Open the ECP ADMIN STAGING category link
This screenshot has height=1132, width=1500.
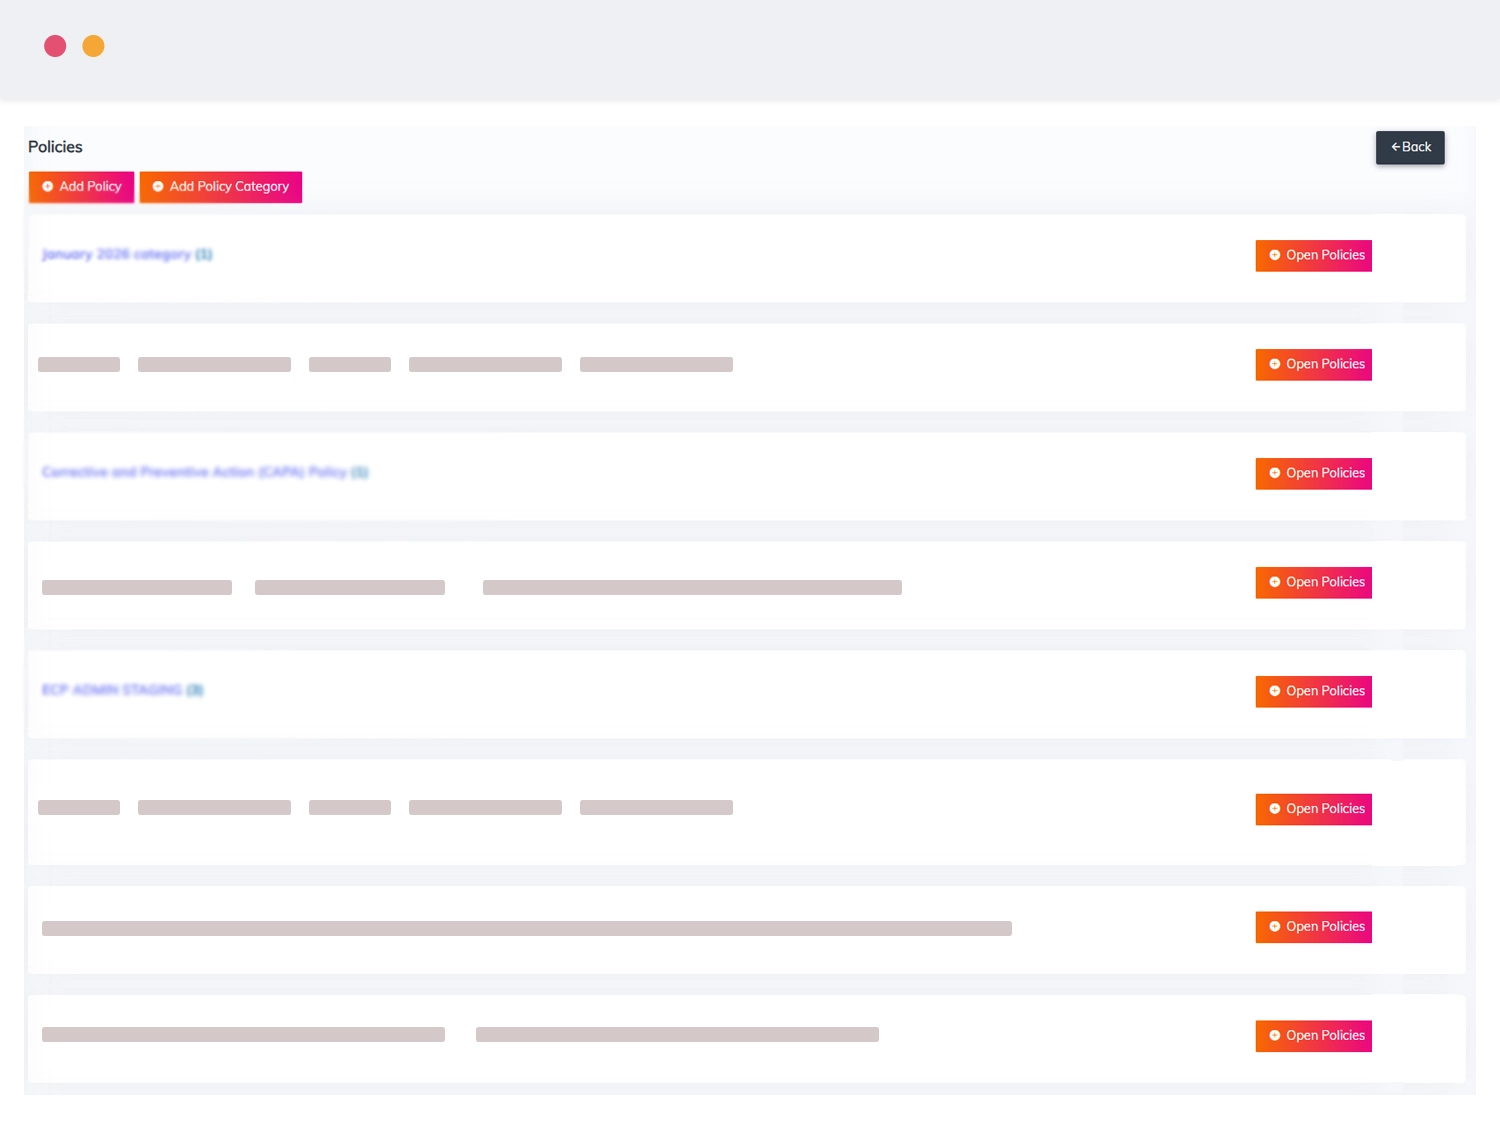pos(122,690)
